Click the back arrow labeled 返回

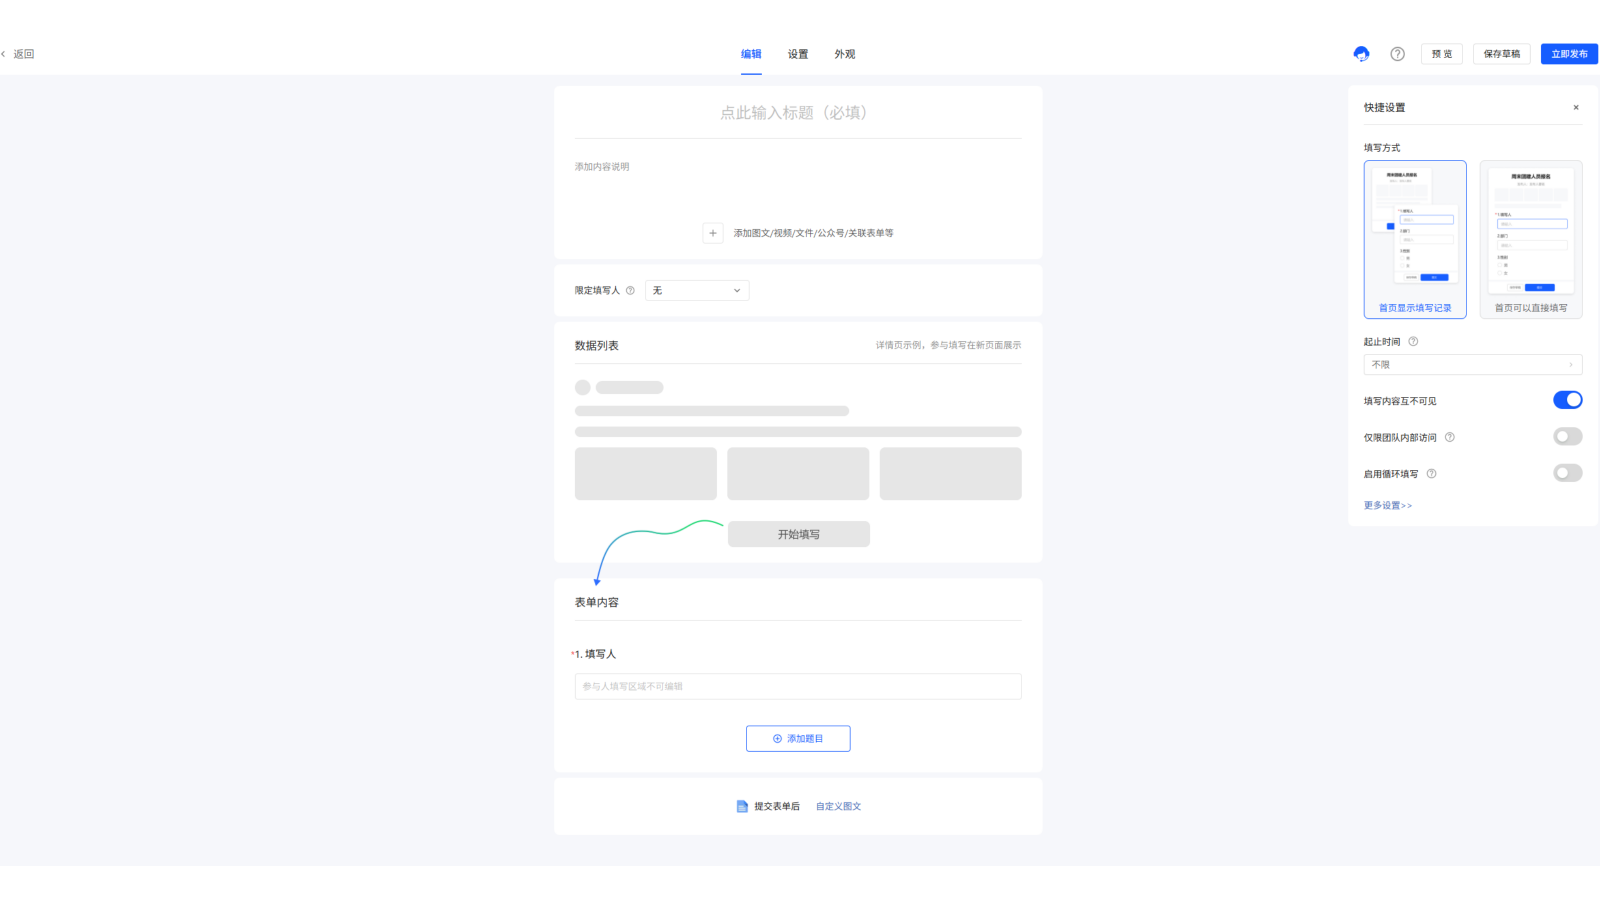coord(19,54)
